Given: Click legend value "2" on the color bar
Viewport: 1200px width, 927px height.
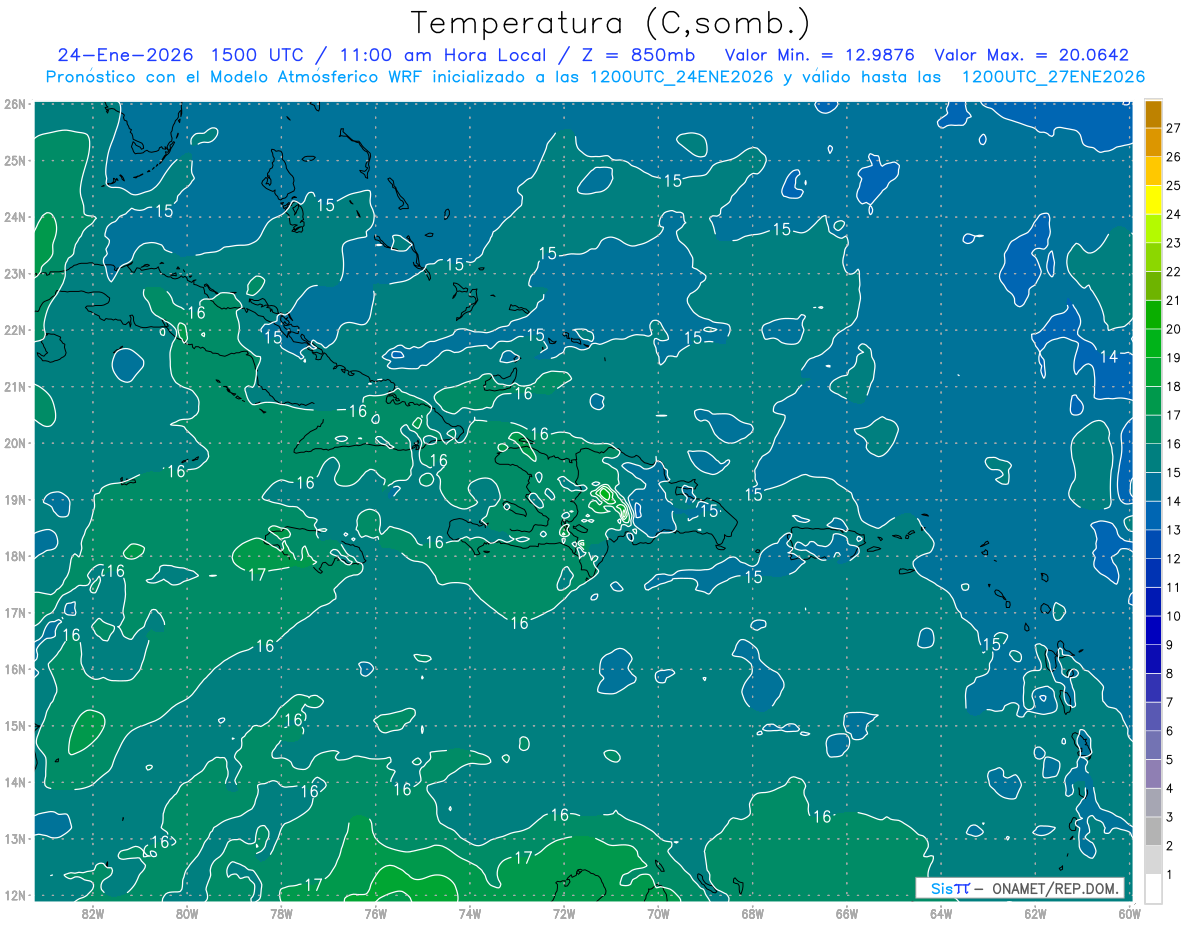Looking at the screenshot, I should [1171, 846].
